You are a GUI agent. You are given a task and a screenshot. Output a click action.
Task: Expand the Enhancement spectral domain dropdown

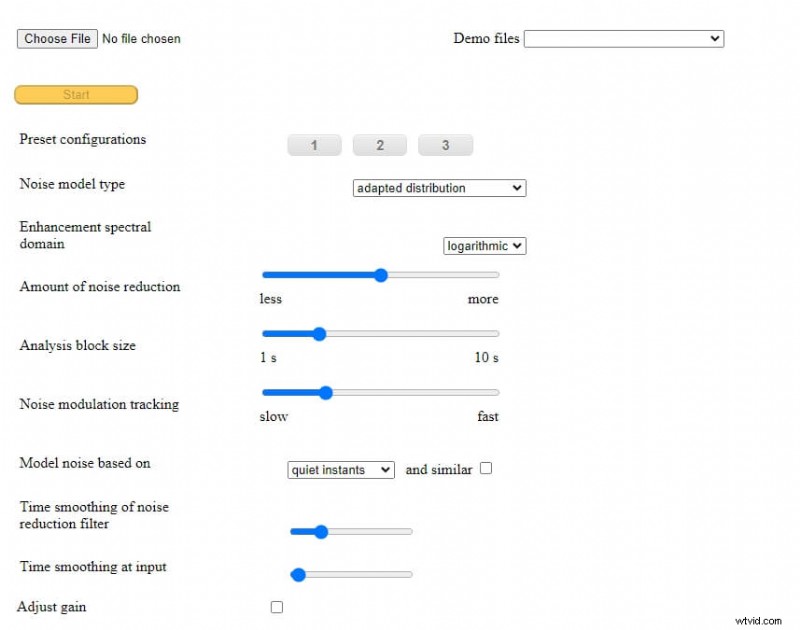(484, 246)
